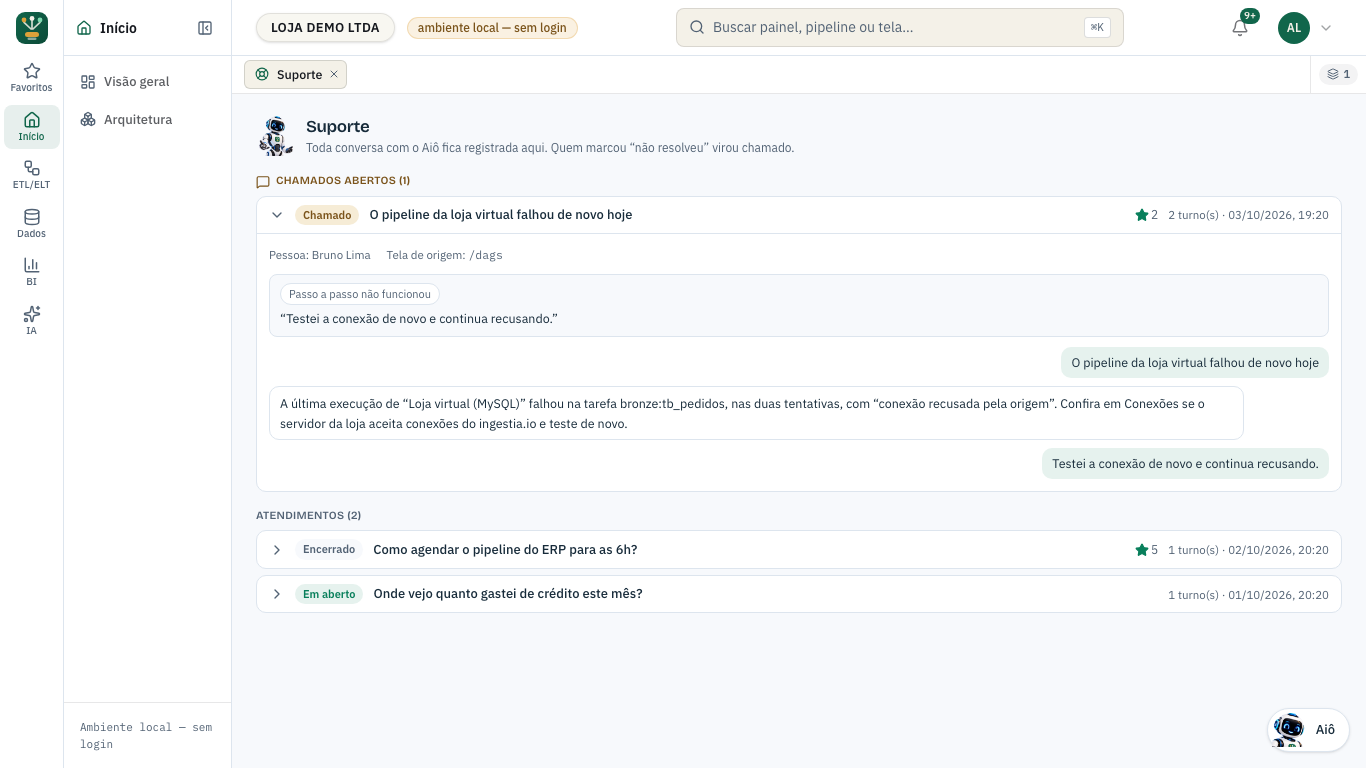Click the Encerrado status badge
Screen dimensions: 1366x768
[329, 550]
